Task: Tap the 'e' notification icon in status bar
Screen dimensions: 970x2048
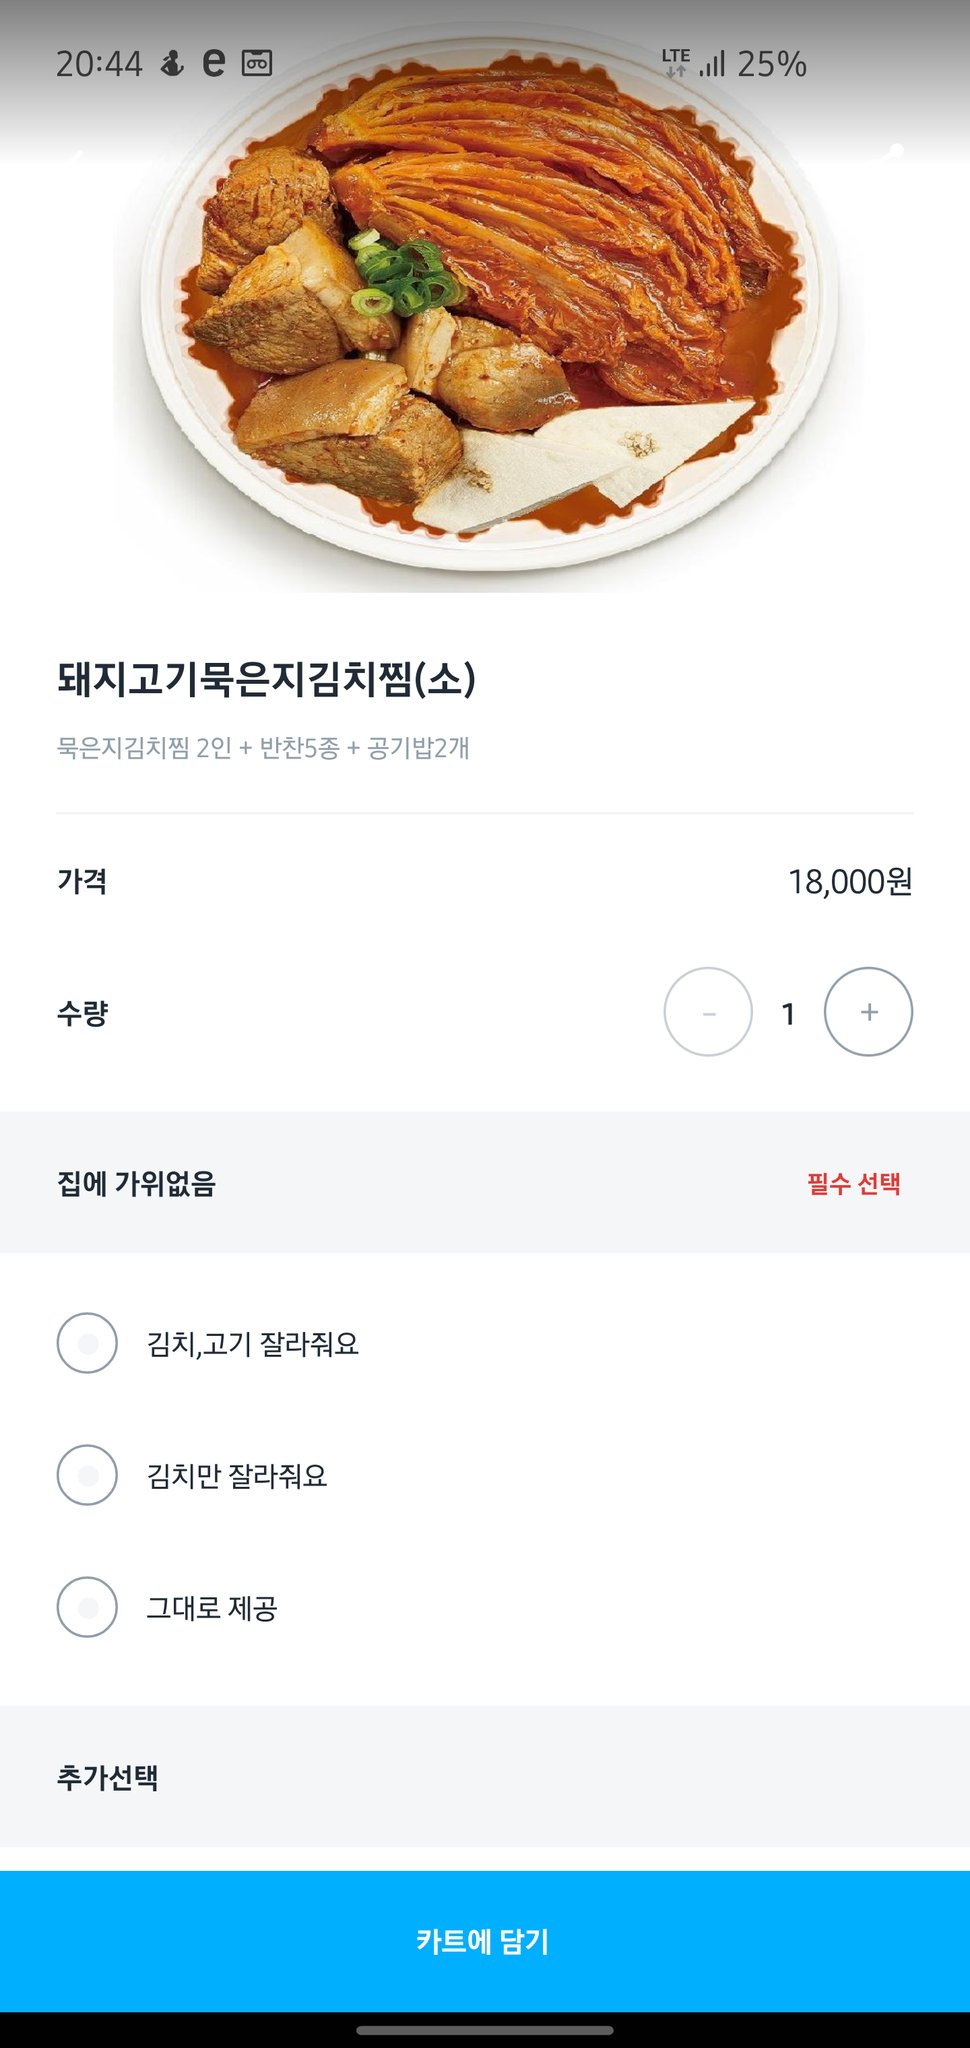Action: click(x=213, y=63)
